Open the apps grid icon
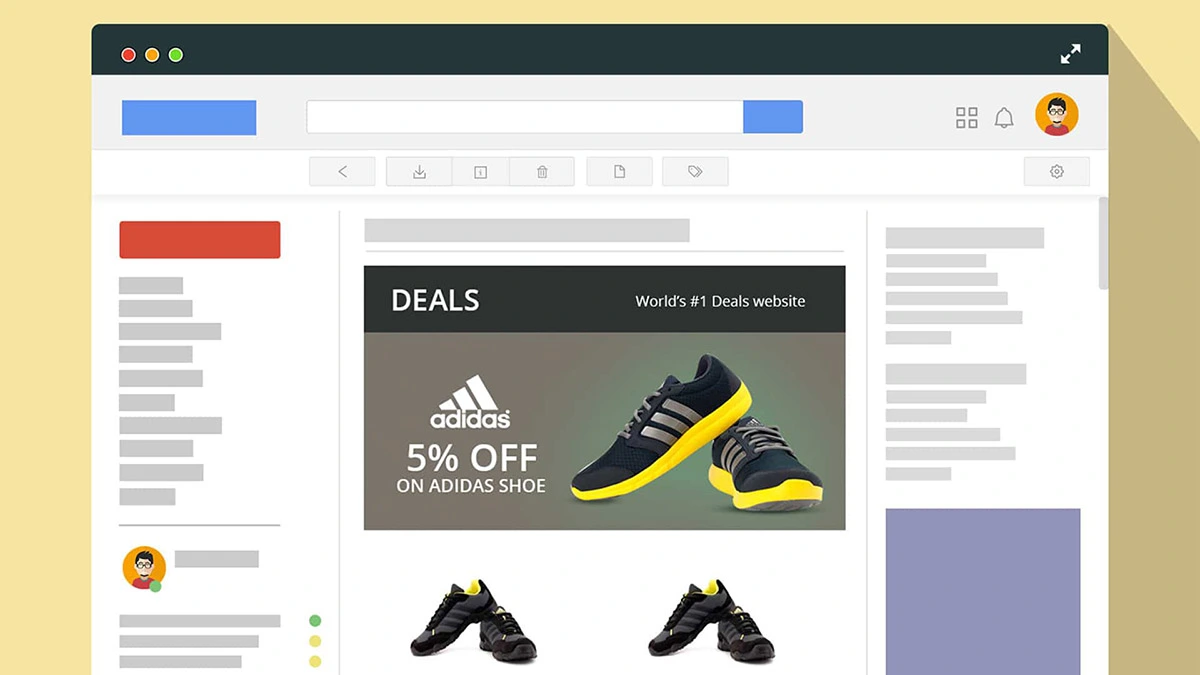The height and width of the screenshot is (675, 1200). click(966, 118)
